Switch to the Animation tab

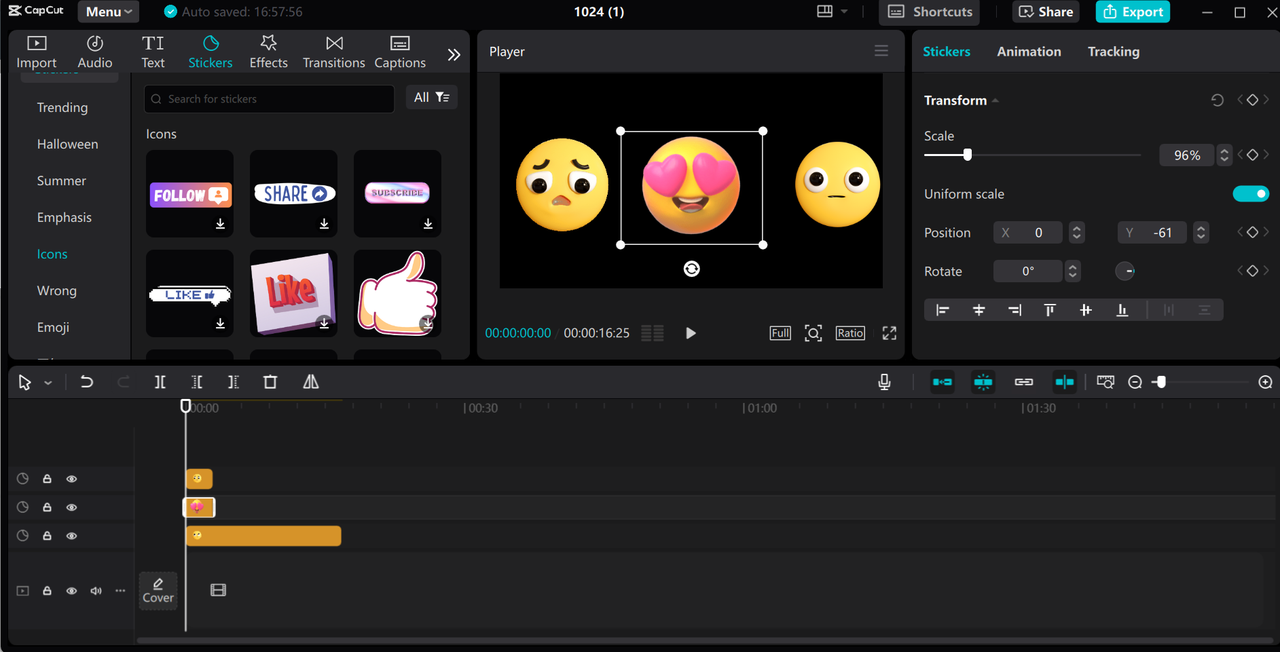(1029, 51)
